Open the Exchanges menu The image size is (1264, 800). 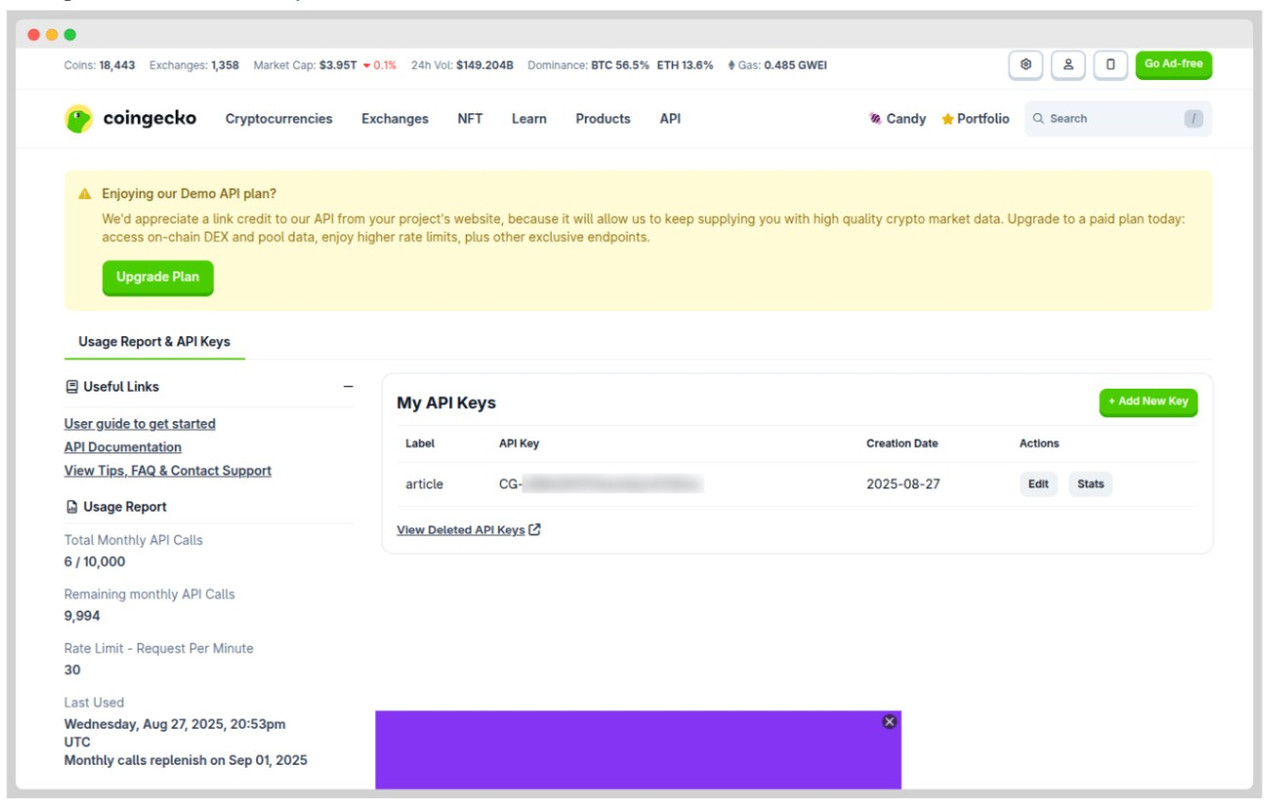coord(395,118)
